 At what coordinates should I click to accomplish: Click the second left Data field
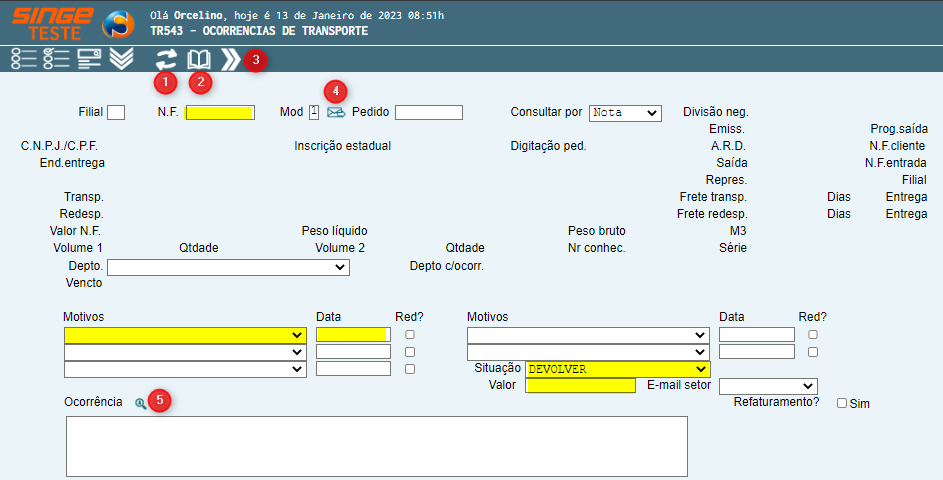point(354,352)
